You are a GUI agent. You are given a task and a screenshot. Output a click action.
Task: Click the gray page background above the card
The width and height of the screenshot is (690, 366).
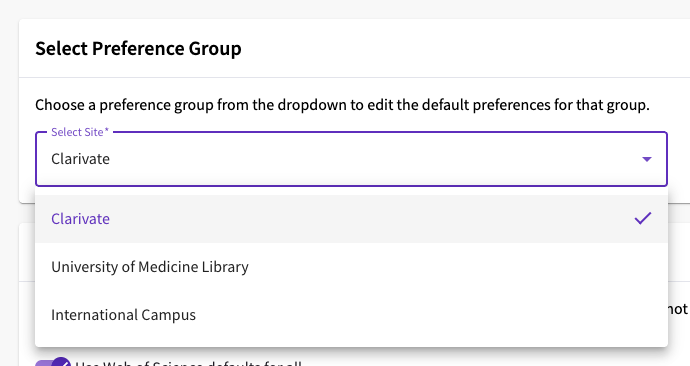(x=345, y=9)
